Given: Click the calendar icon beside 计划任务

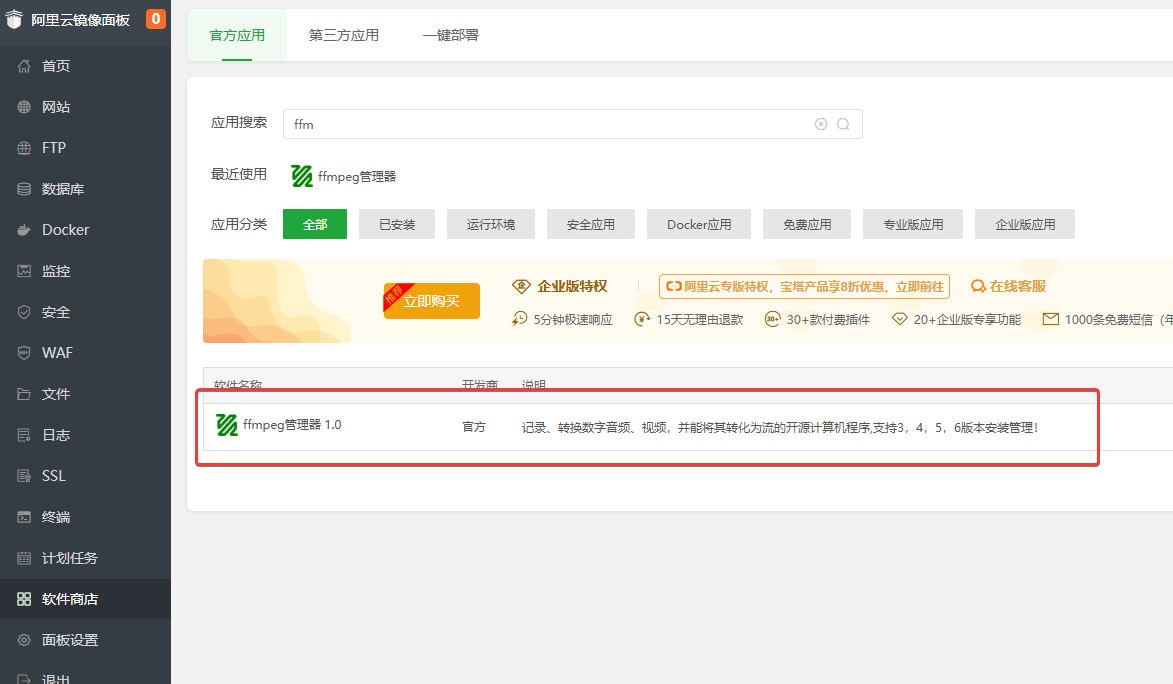Looking at the screenshot, I should tap(24, 558).
